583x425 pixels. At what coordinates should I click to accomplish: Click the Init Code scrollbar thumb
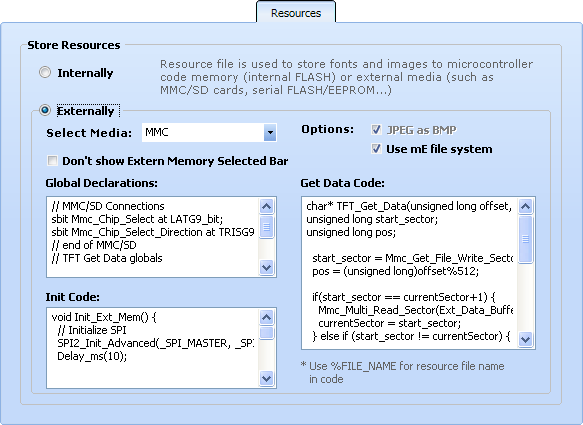(x=266, y=332)
